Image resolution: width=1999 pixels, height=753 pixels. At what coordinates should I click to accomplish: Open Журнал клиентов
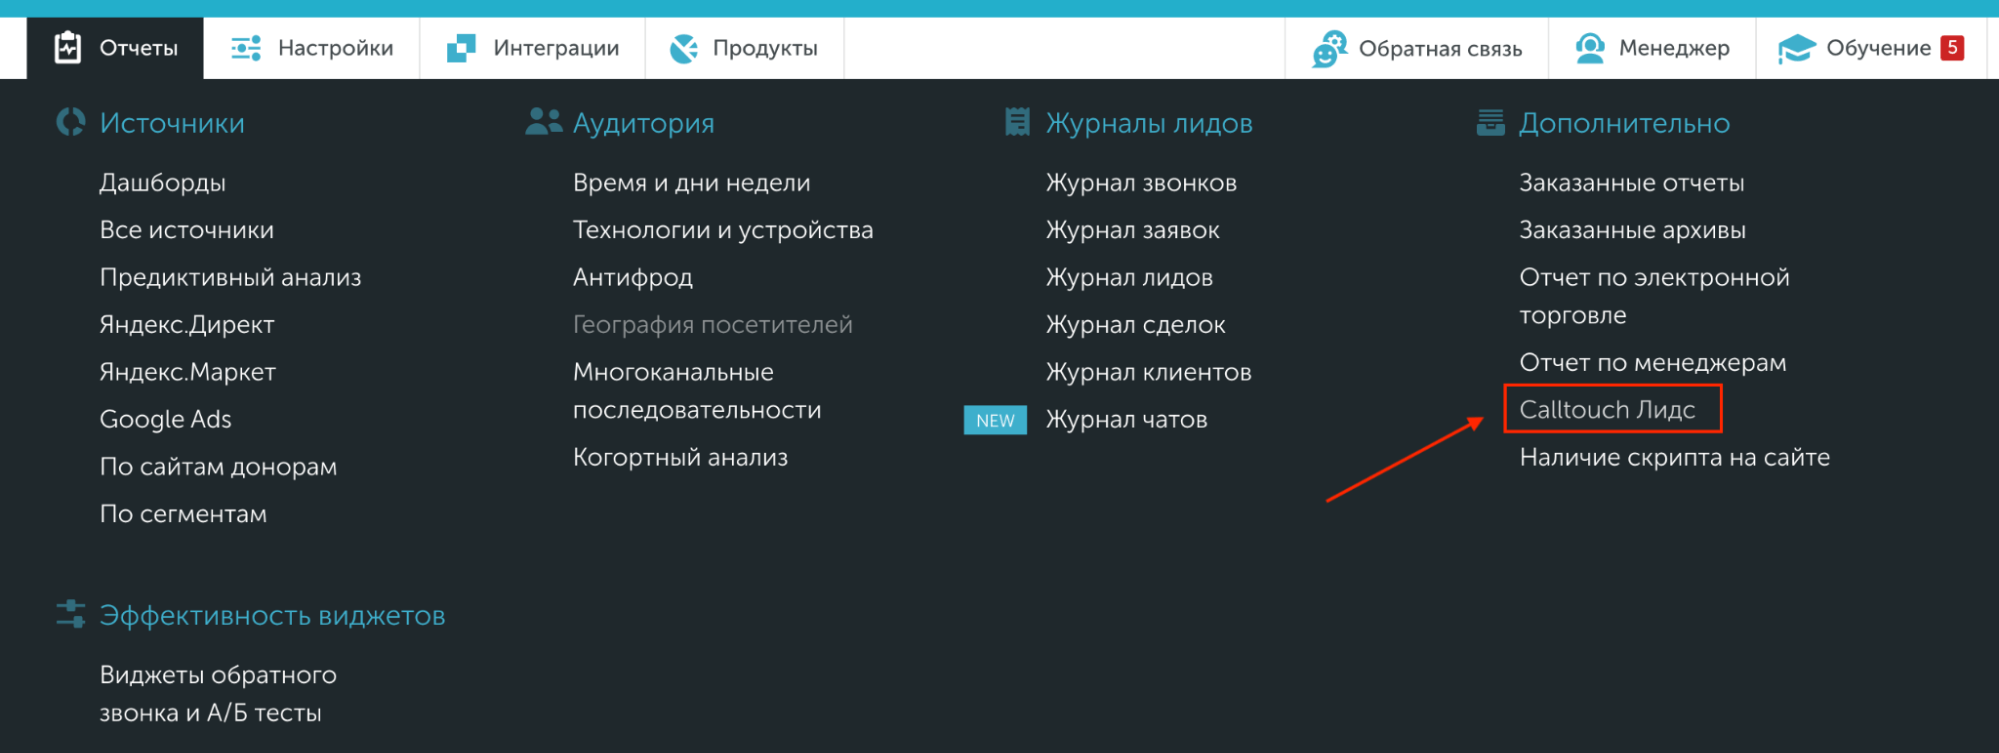(x=1149, y=372)
